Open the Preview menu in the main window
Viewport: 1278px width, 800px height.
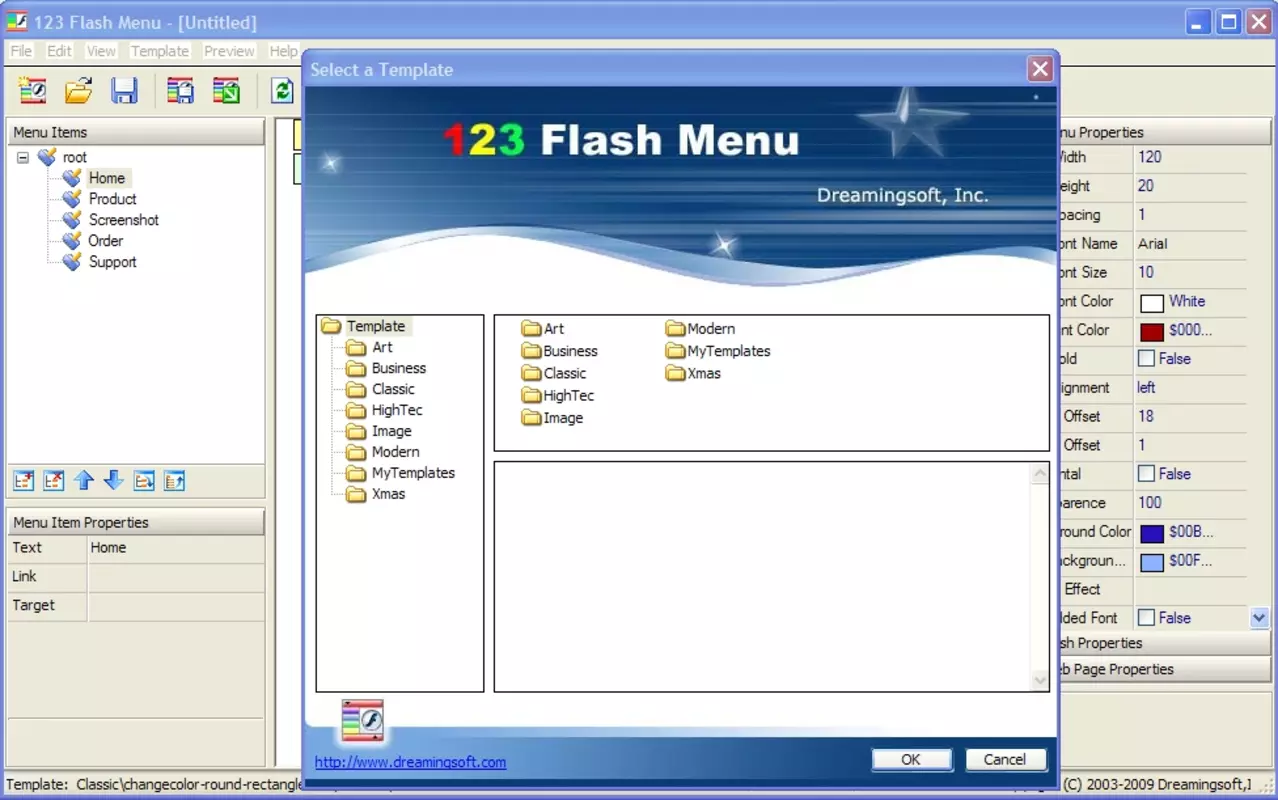pyautogui.click(x=229, y=51)
